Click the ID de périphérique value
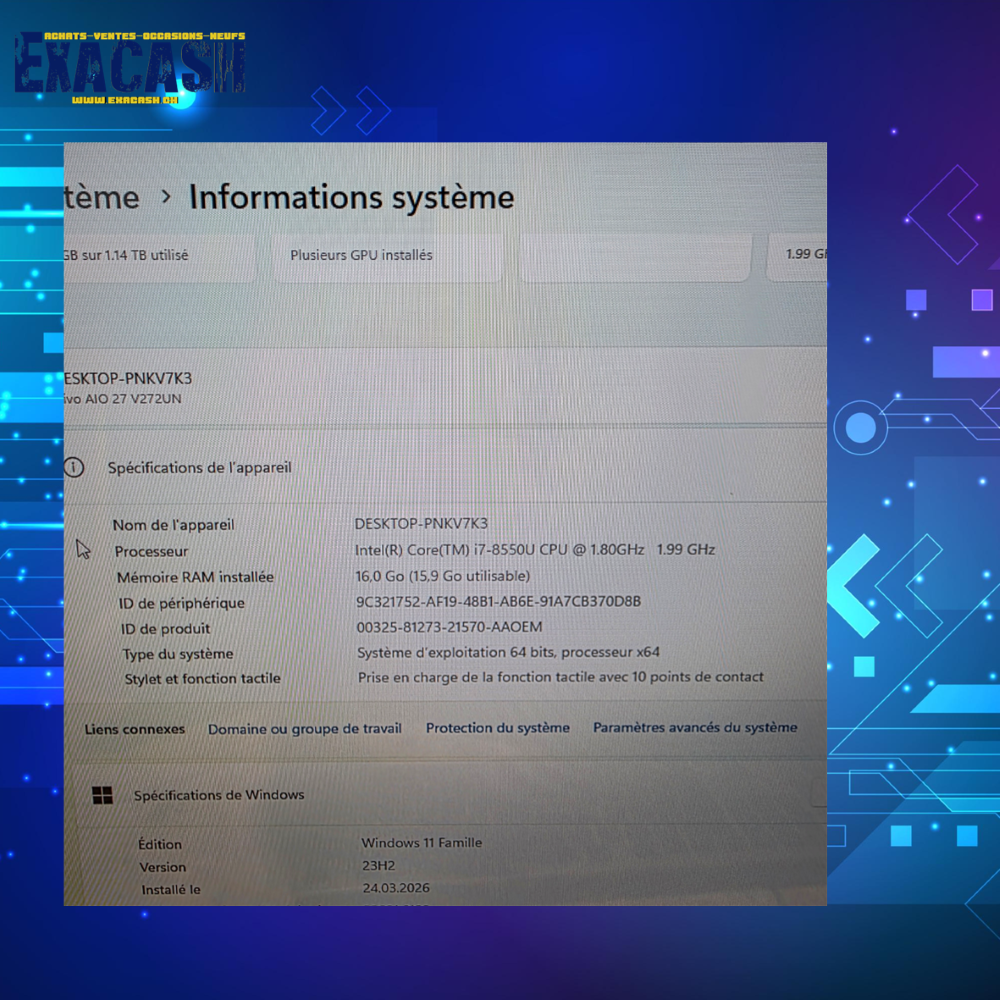Image resolution: width=1000 pixels, height=1000 pixels. coord(498,602)
